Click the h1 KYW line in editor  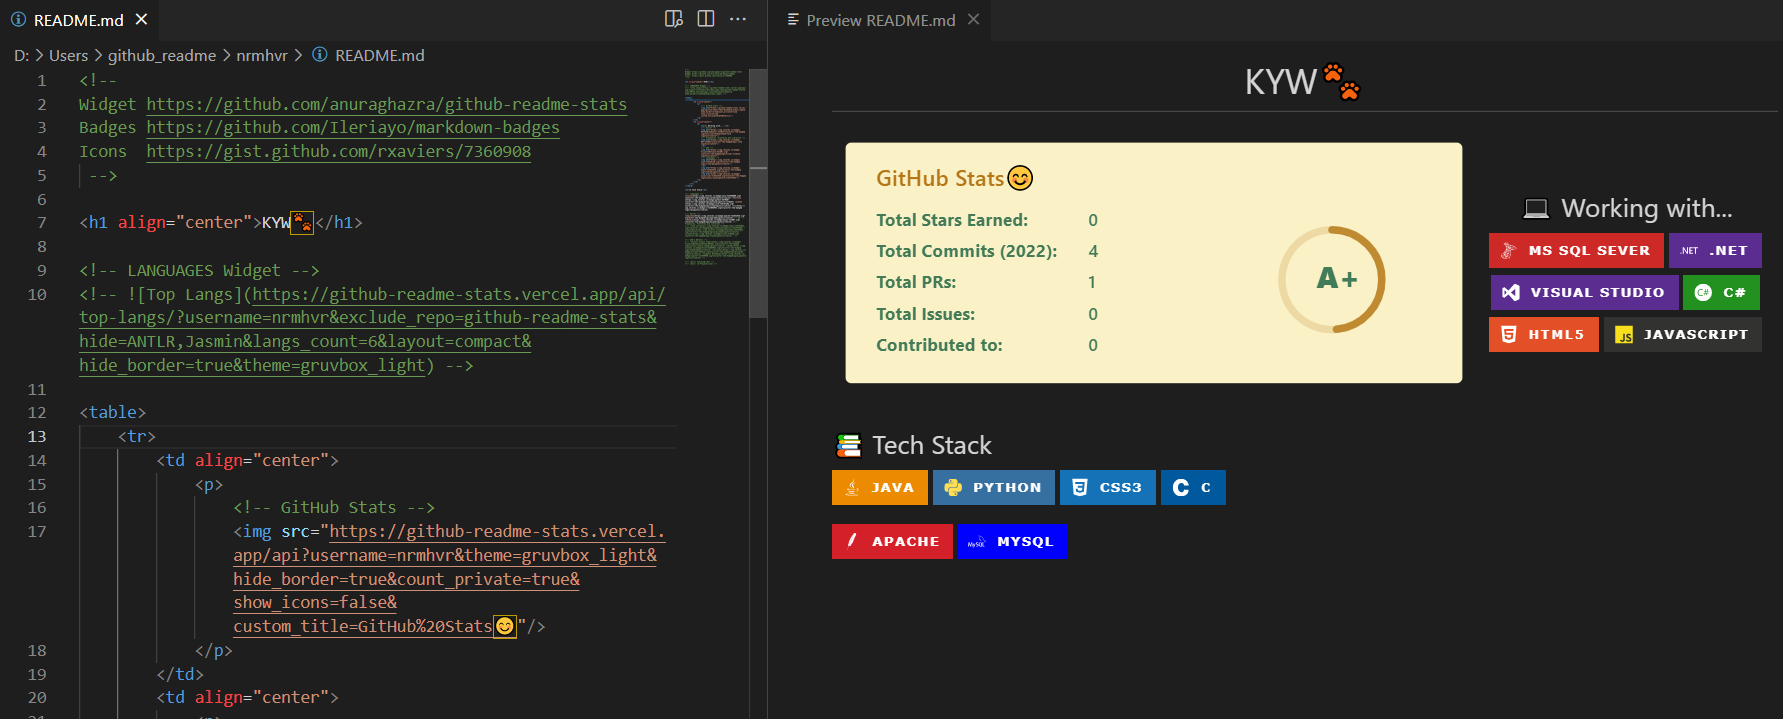[x=221, y=222]
